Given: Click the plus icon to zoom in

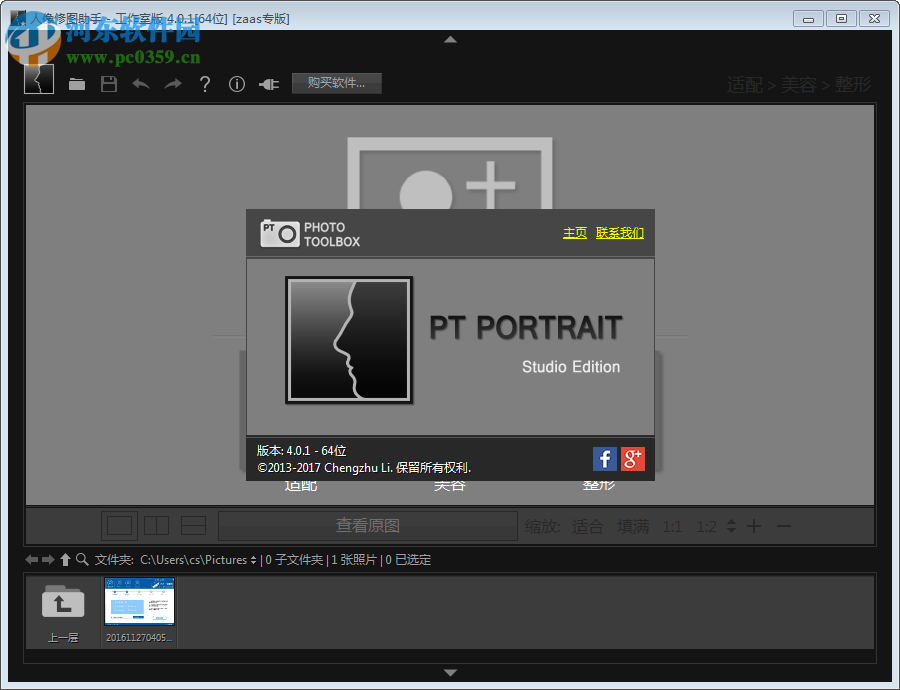Looking at the screenshot, I should [754, 525].
